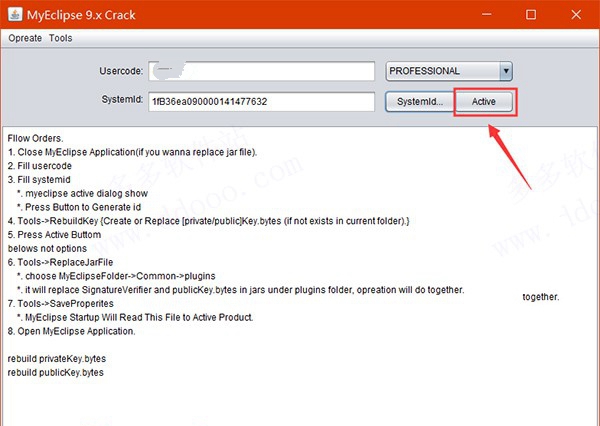Click the SystemId input field
This screenshot has height=426, width=600.
261,102
